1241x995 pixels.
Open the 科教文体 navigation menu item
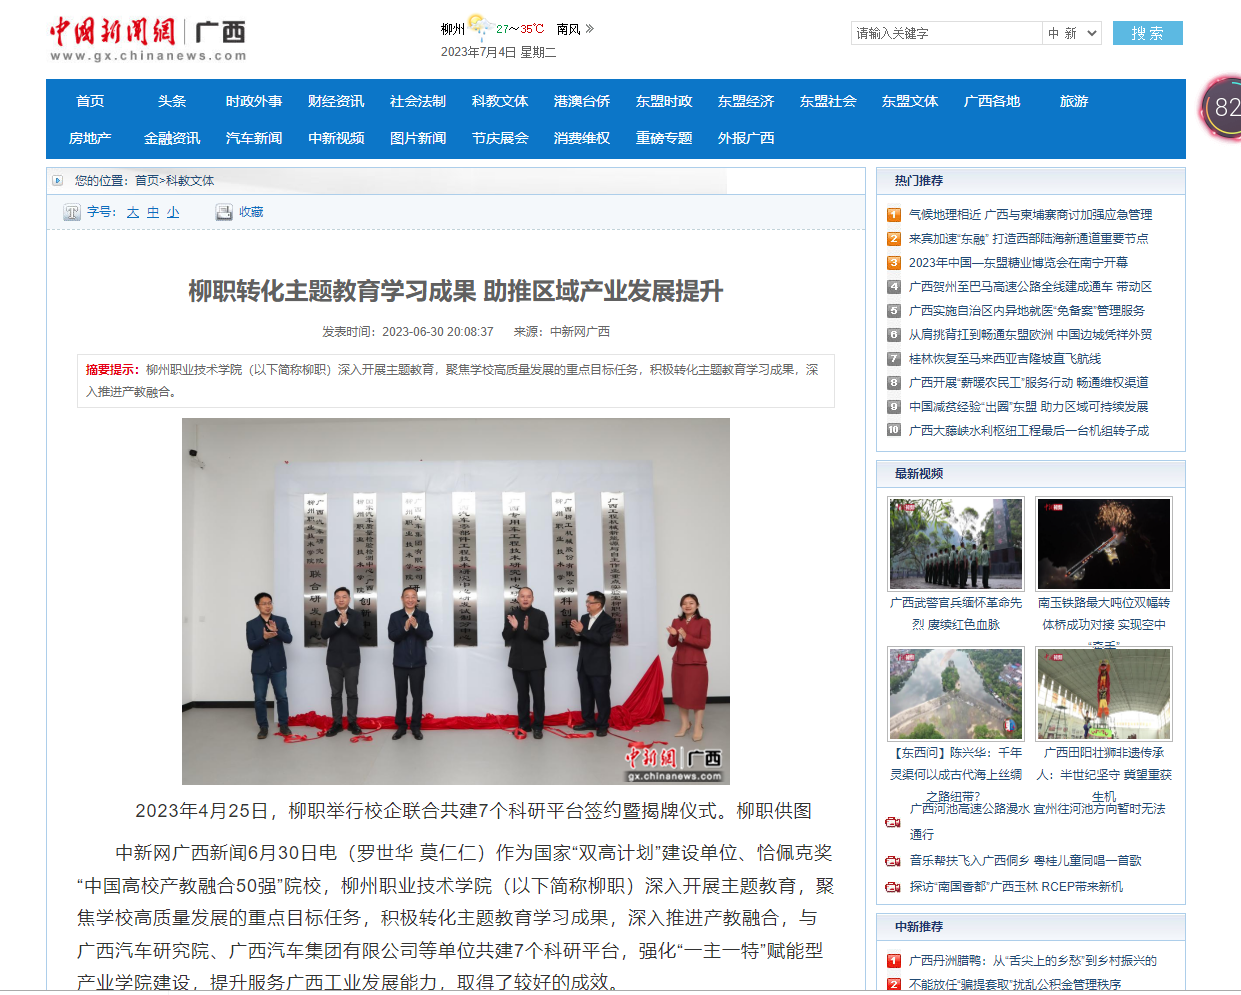500,101
